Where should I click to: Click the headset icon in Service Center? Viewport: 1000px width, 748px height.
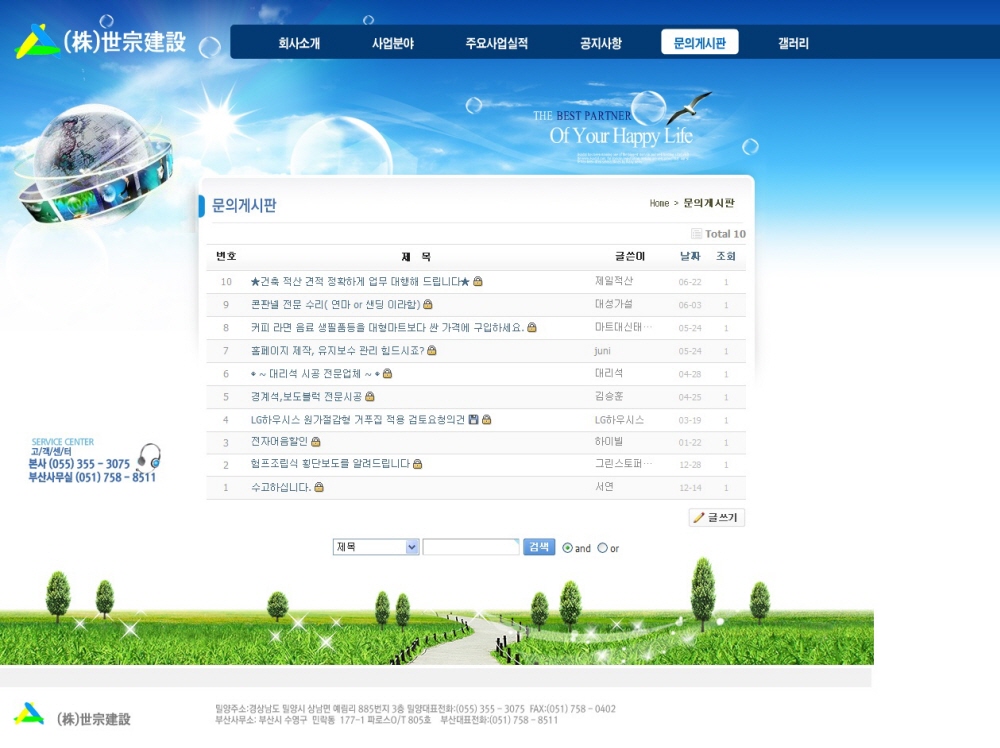(x=148, y=457)
